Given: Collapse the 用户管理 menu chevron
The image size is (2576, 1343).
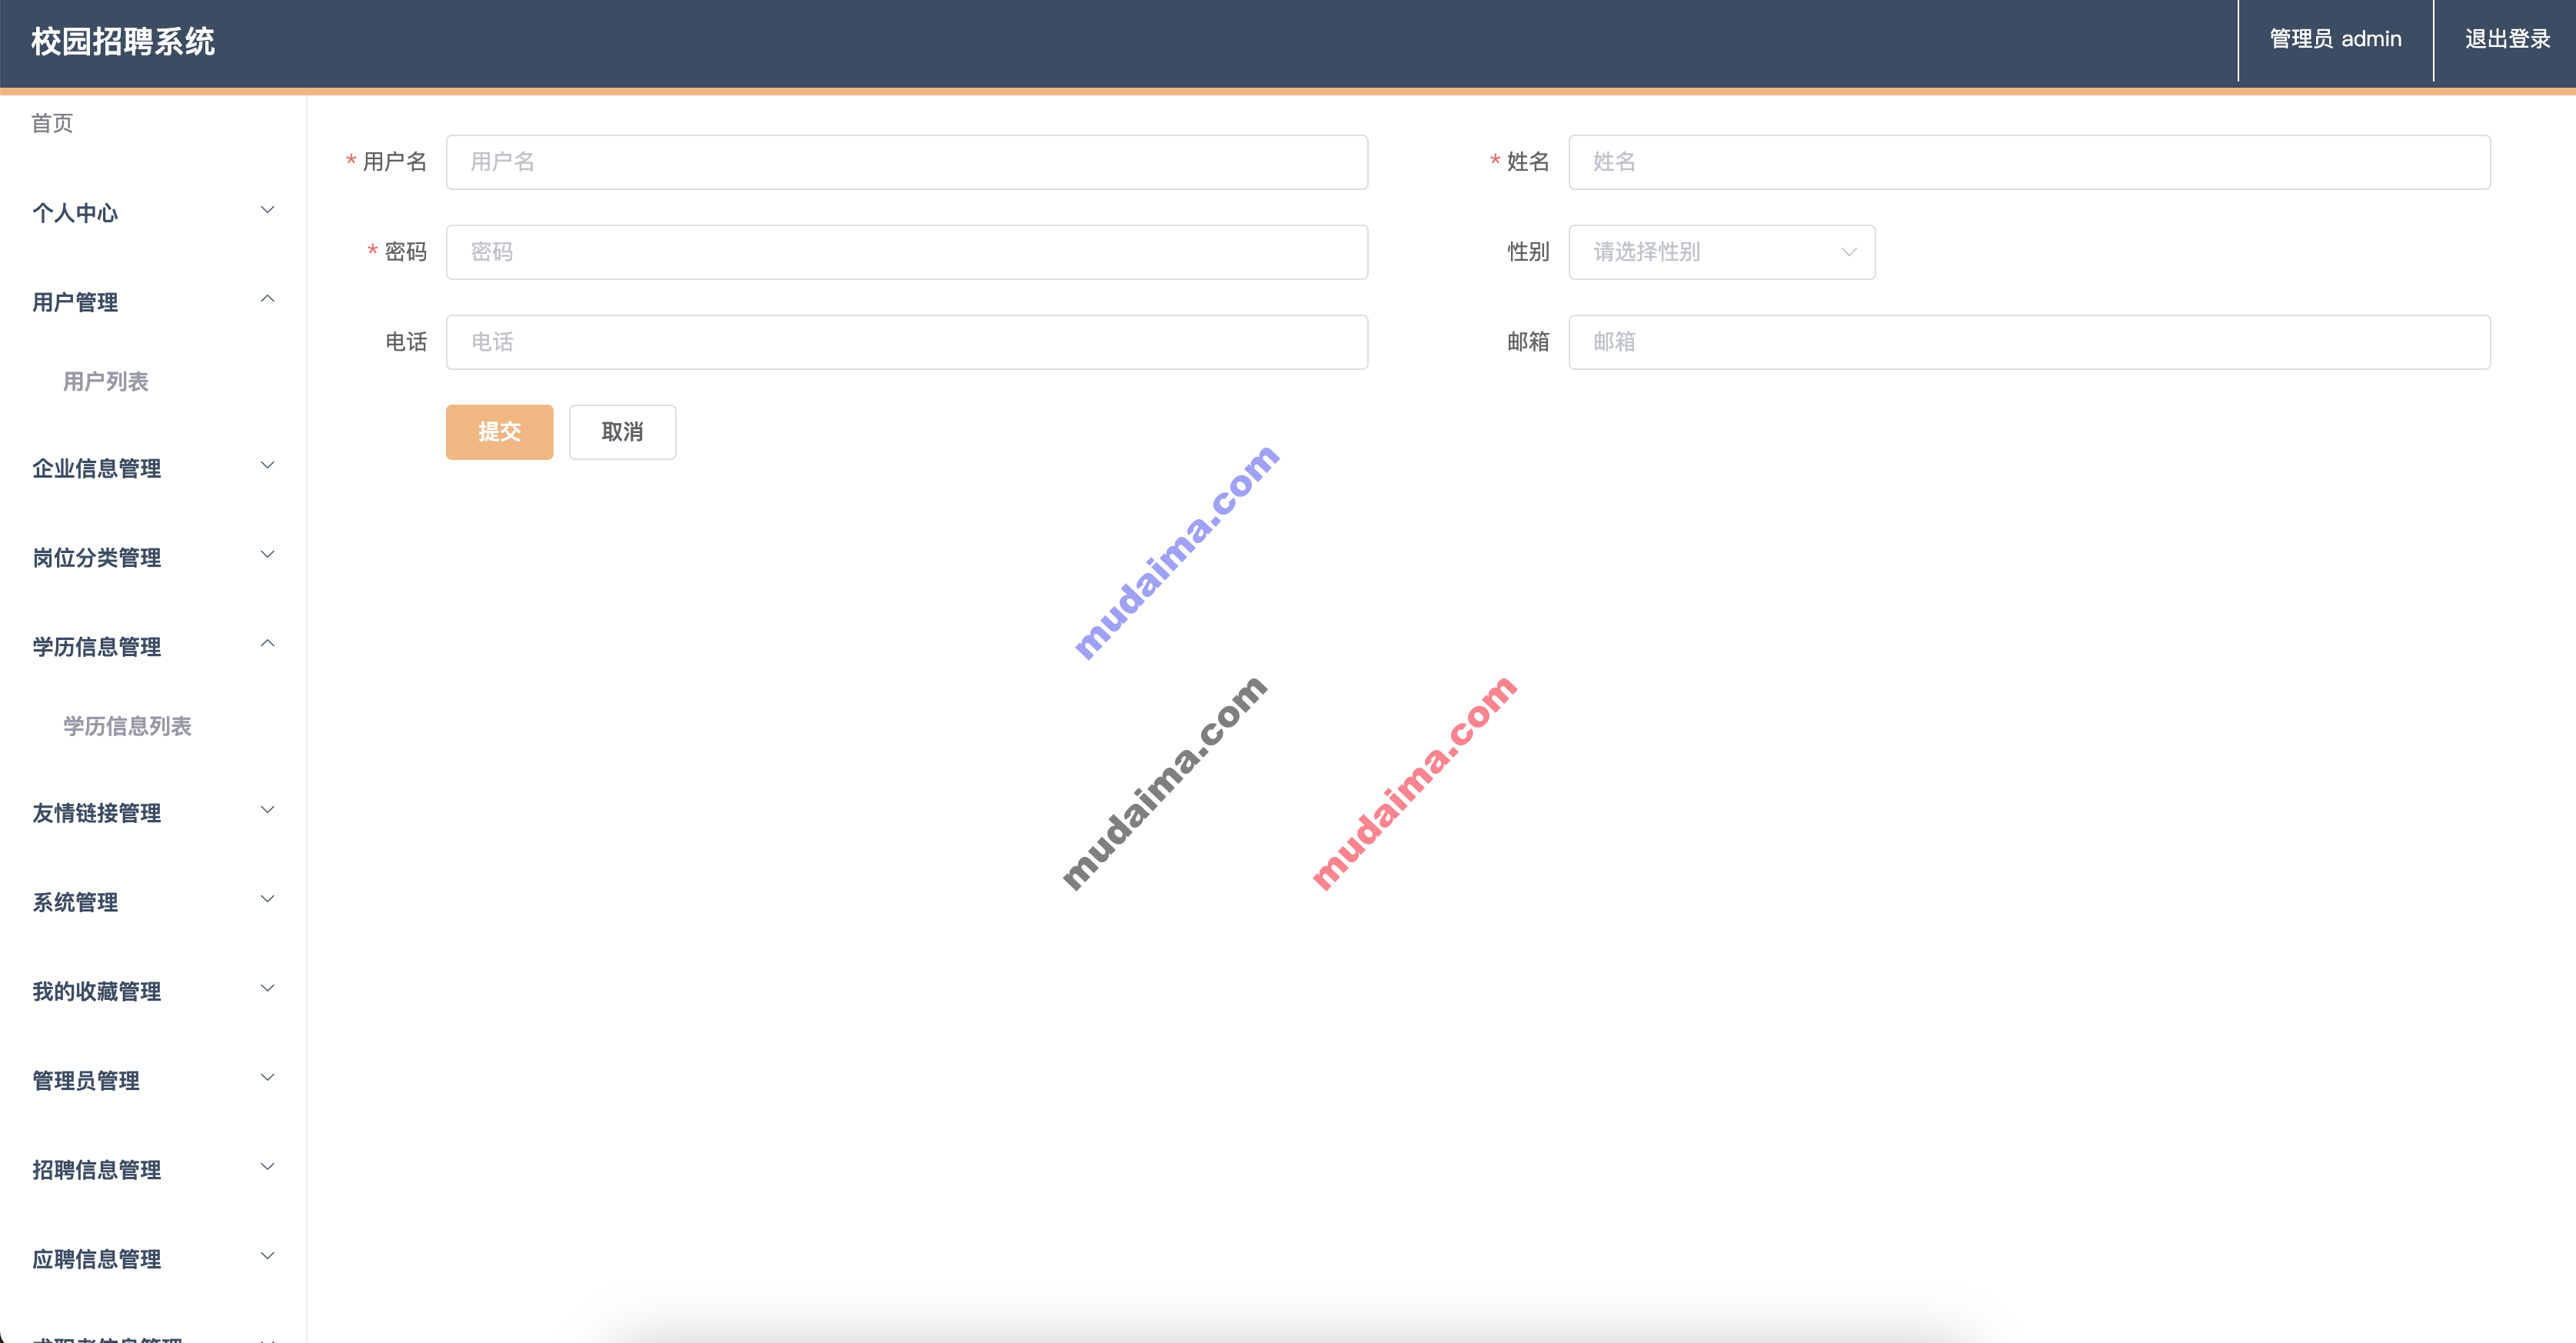Looking at the screenshot, I should tap(267, 299).
